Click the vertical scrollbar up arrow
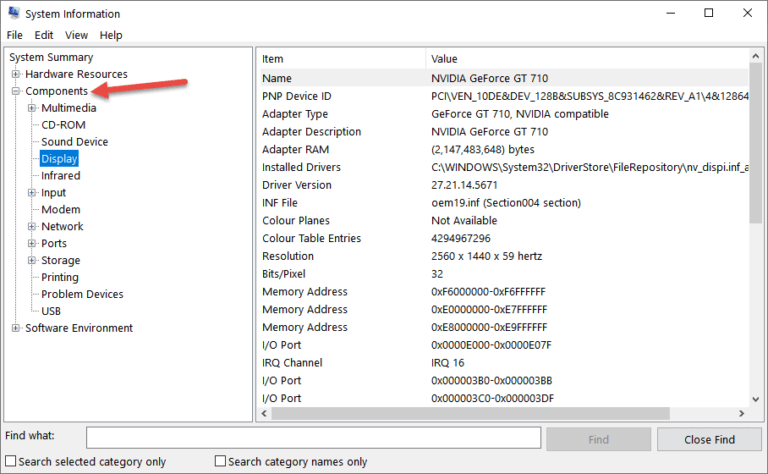The image size is (768, 474). click(755, 56)
